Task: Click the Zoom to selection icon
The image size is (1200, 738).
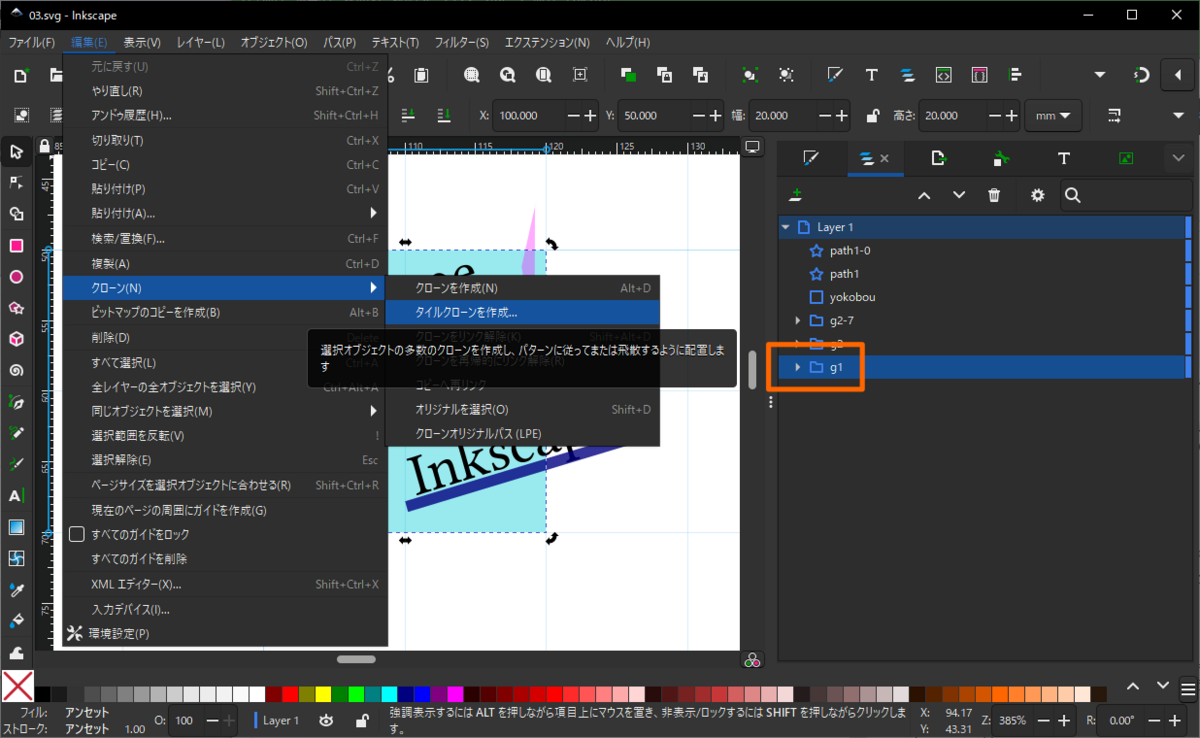Action: [471, 75]
